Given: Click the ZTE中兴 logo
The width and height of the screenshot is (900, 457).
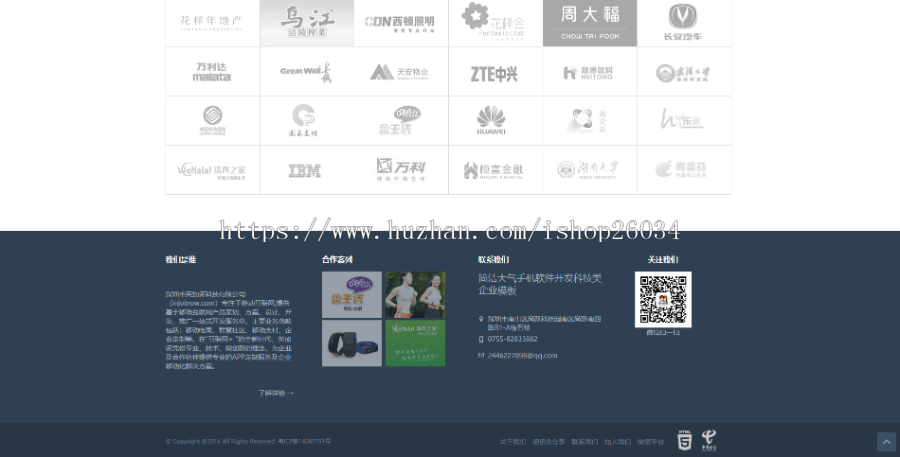Looking at the screenshot, I should [495, 72].
